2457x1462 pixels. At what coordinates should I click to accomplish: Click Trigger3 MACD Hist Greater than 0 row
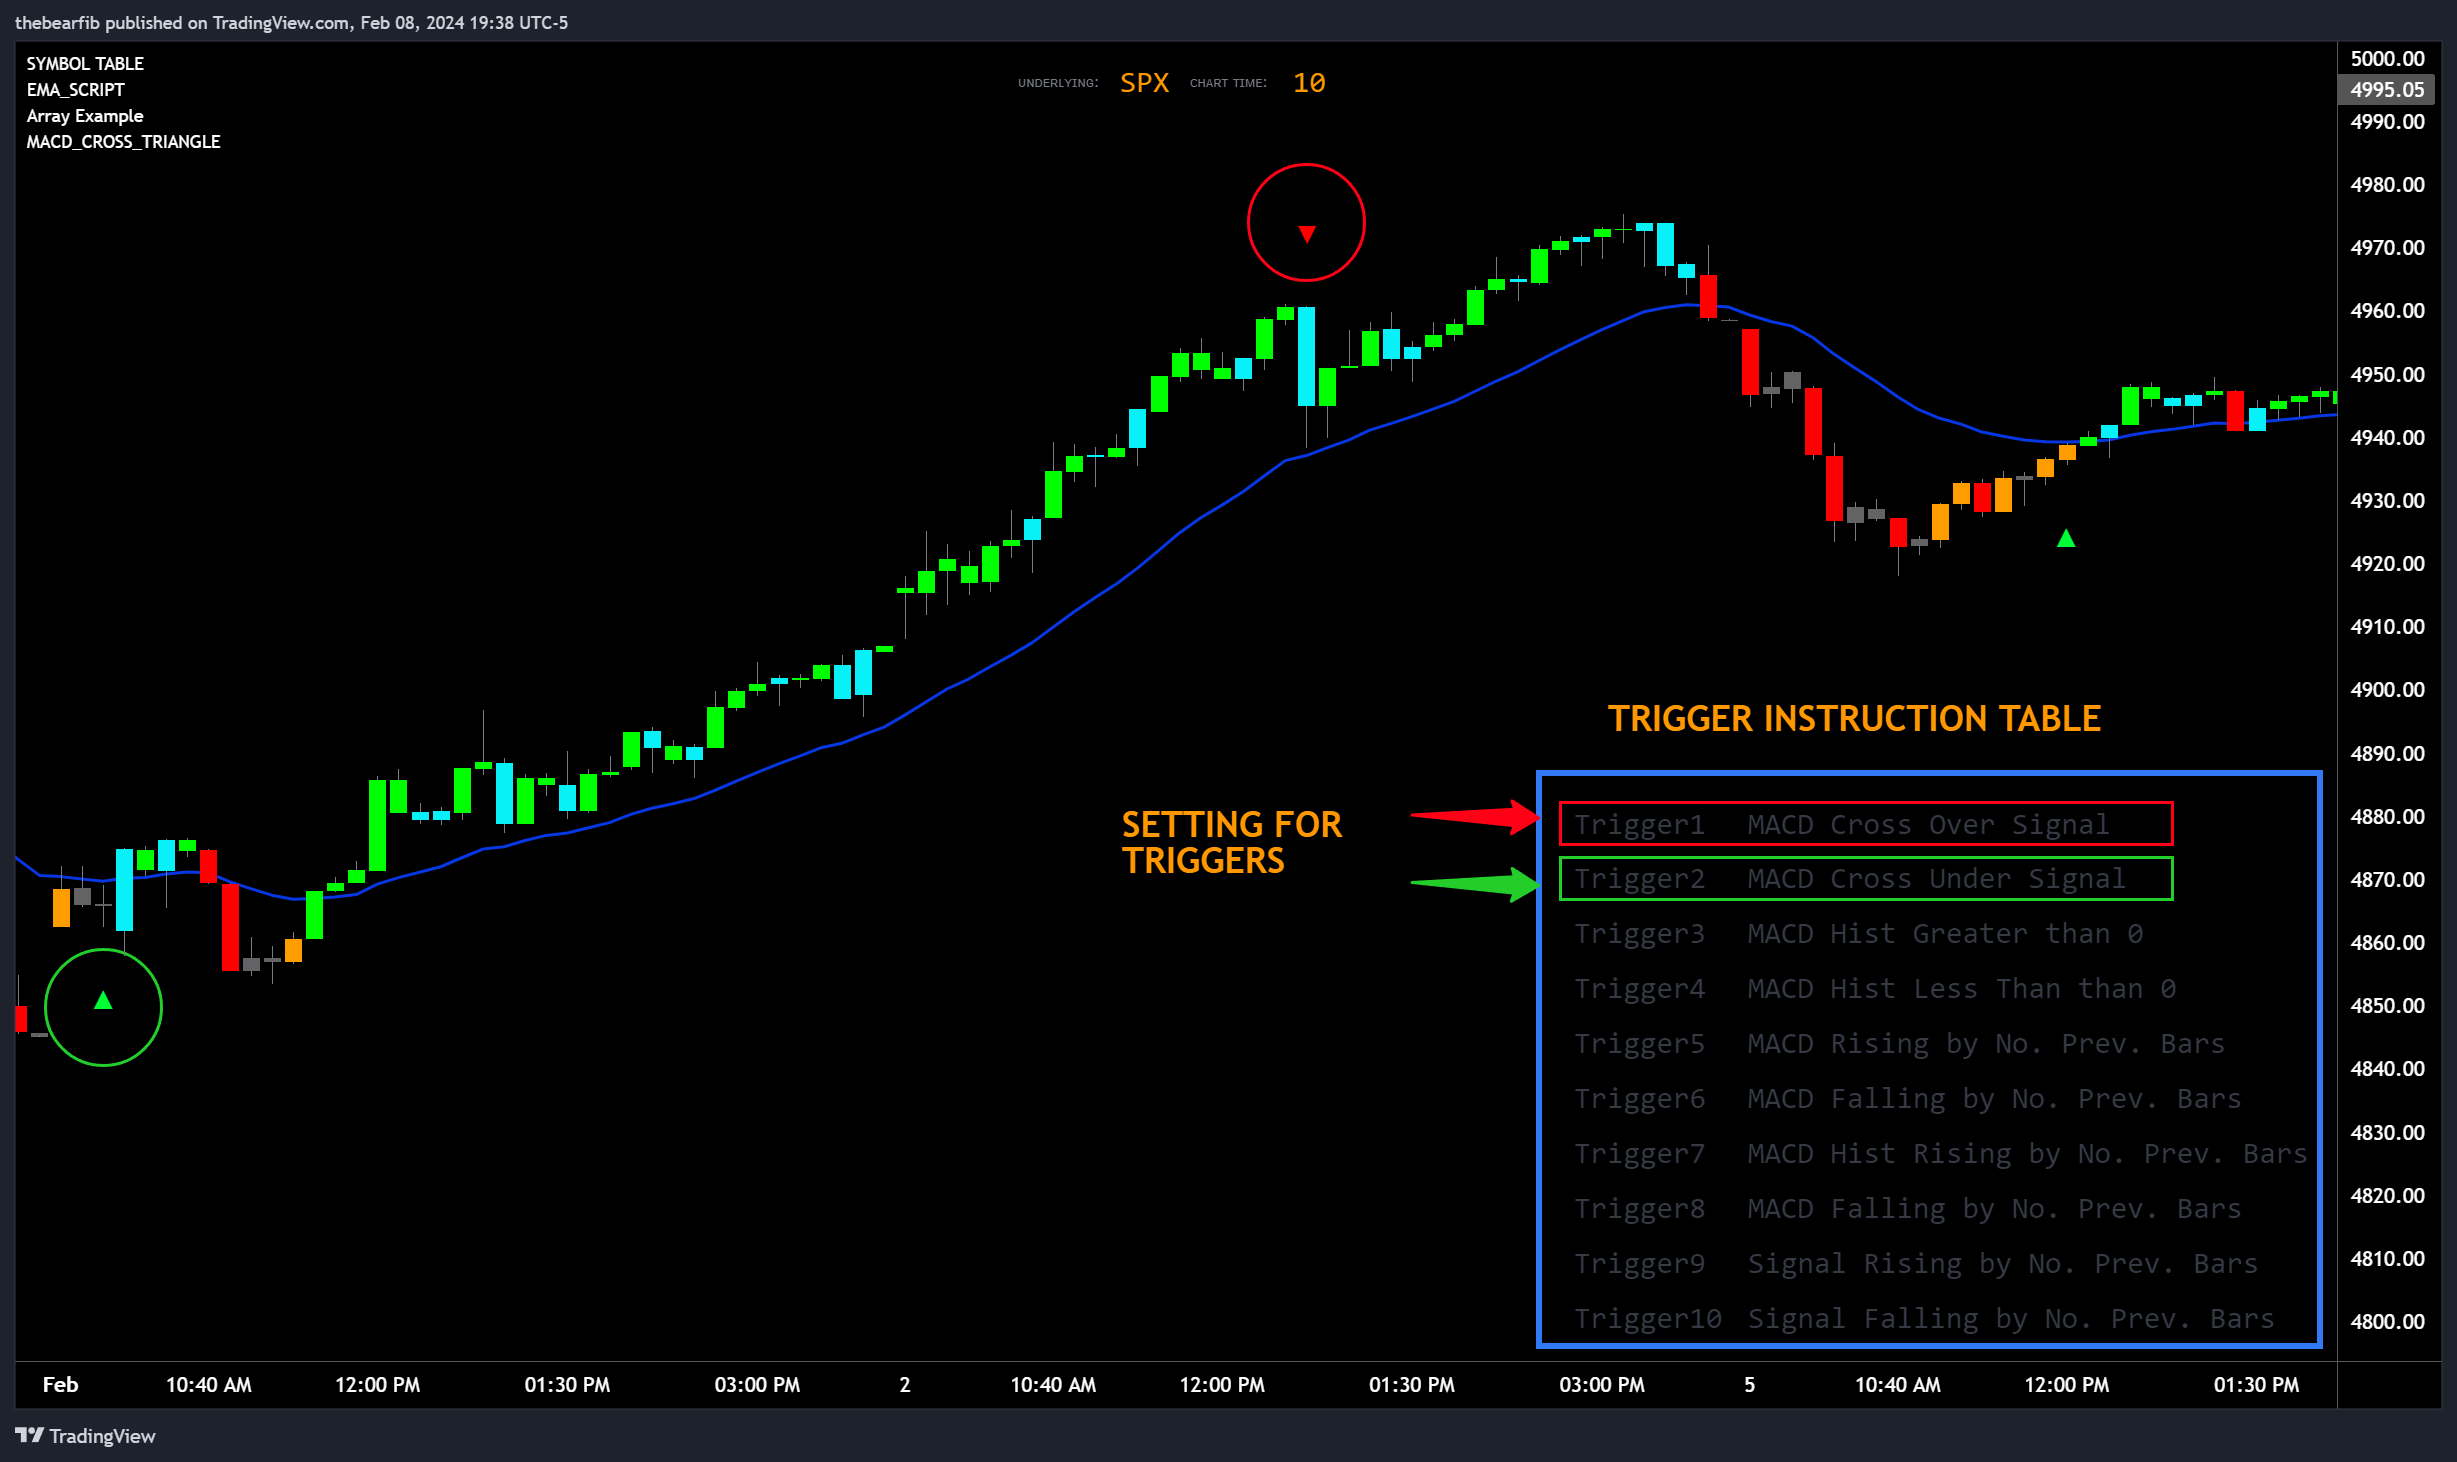coord(1859,934)
